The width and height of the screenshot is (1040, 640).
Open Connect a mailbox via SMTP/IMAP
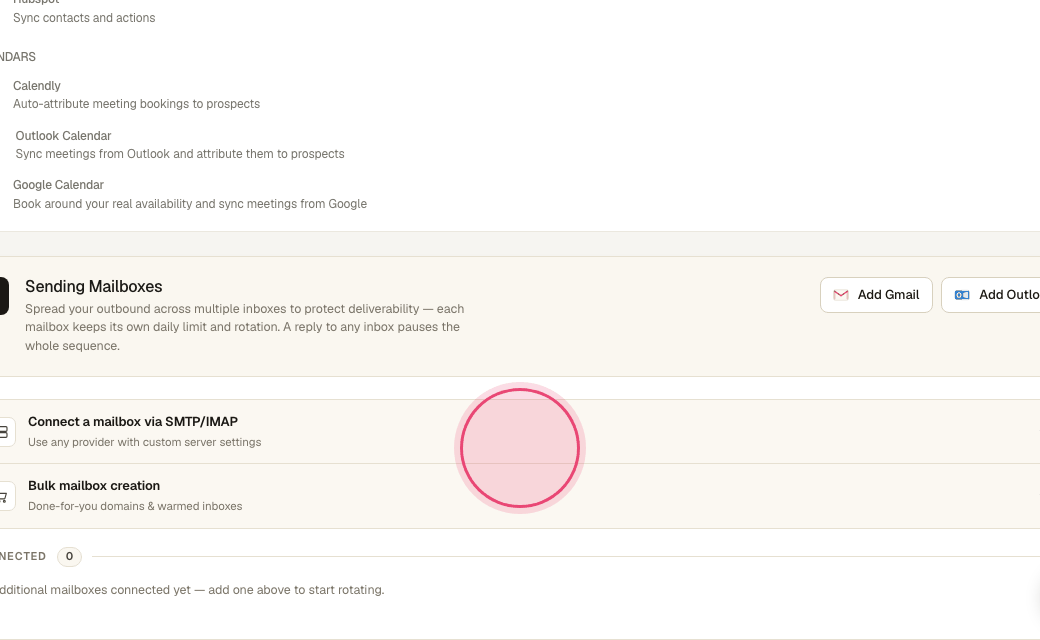(x=520, y=432)
